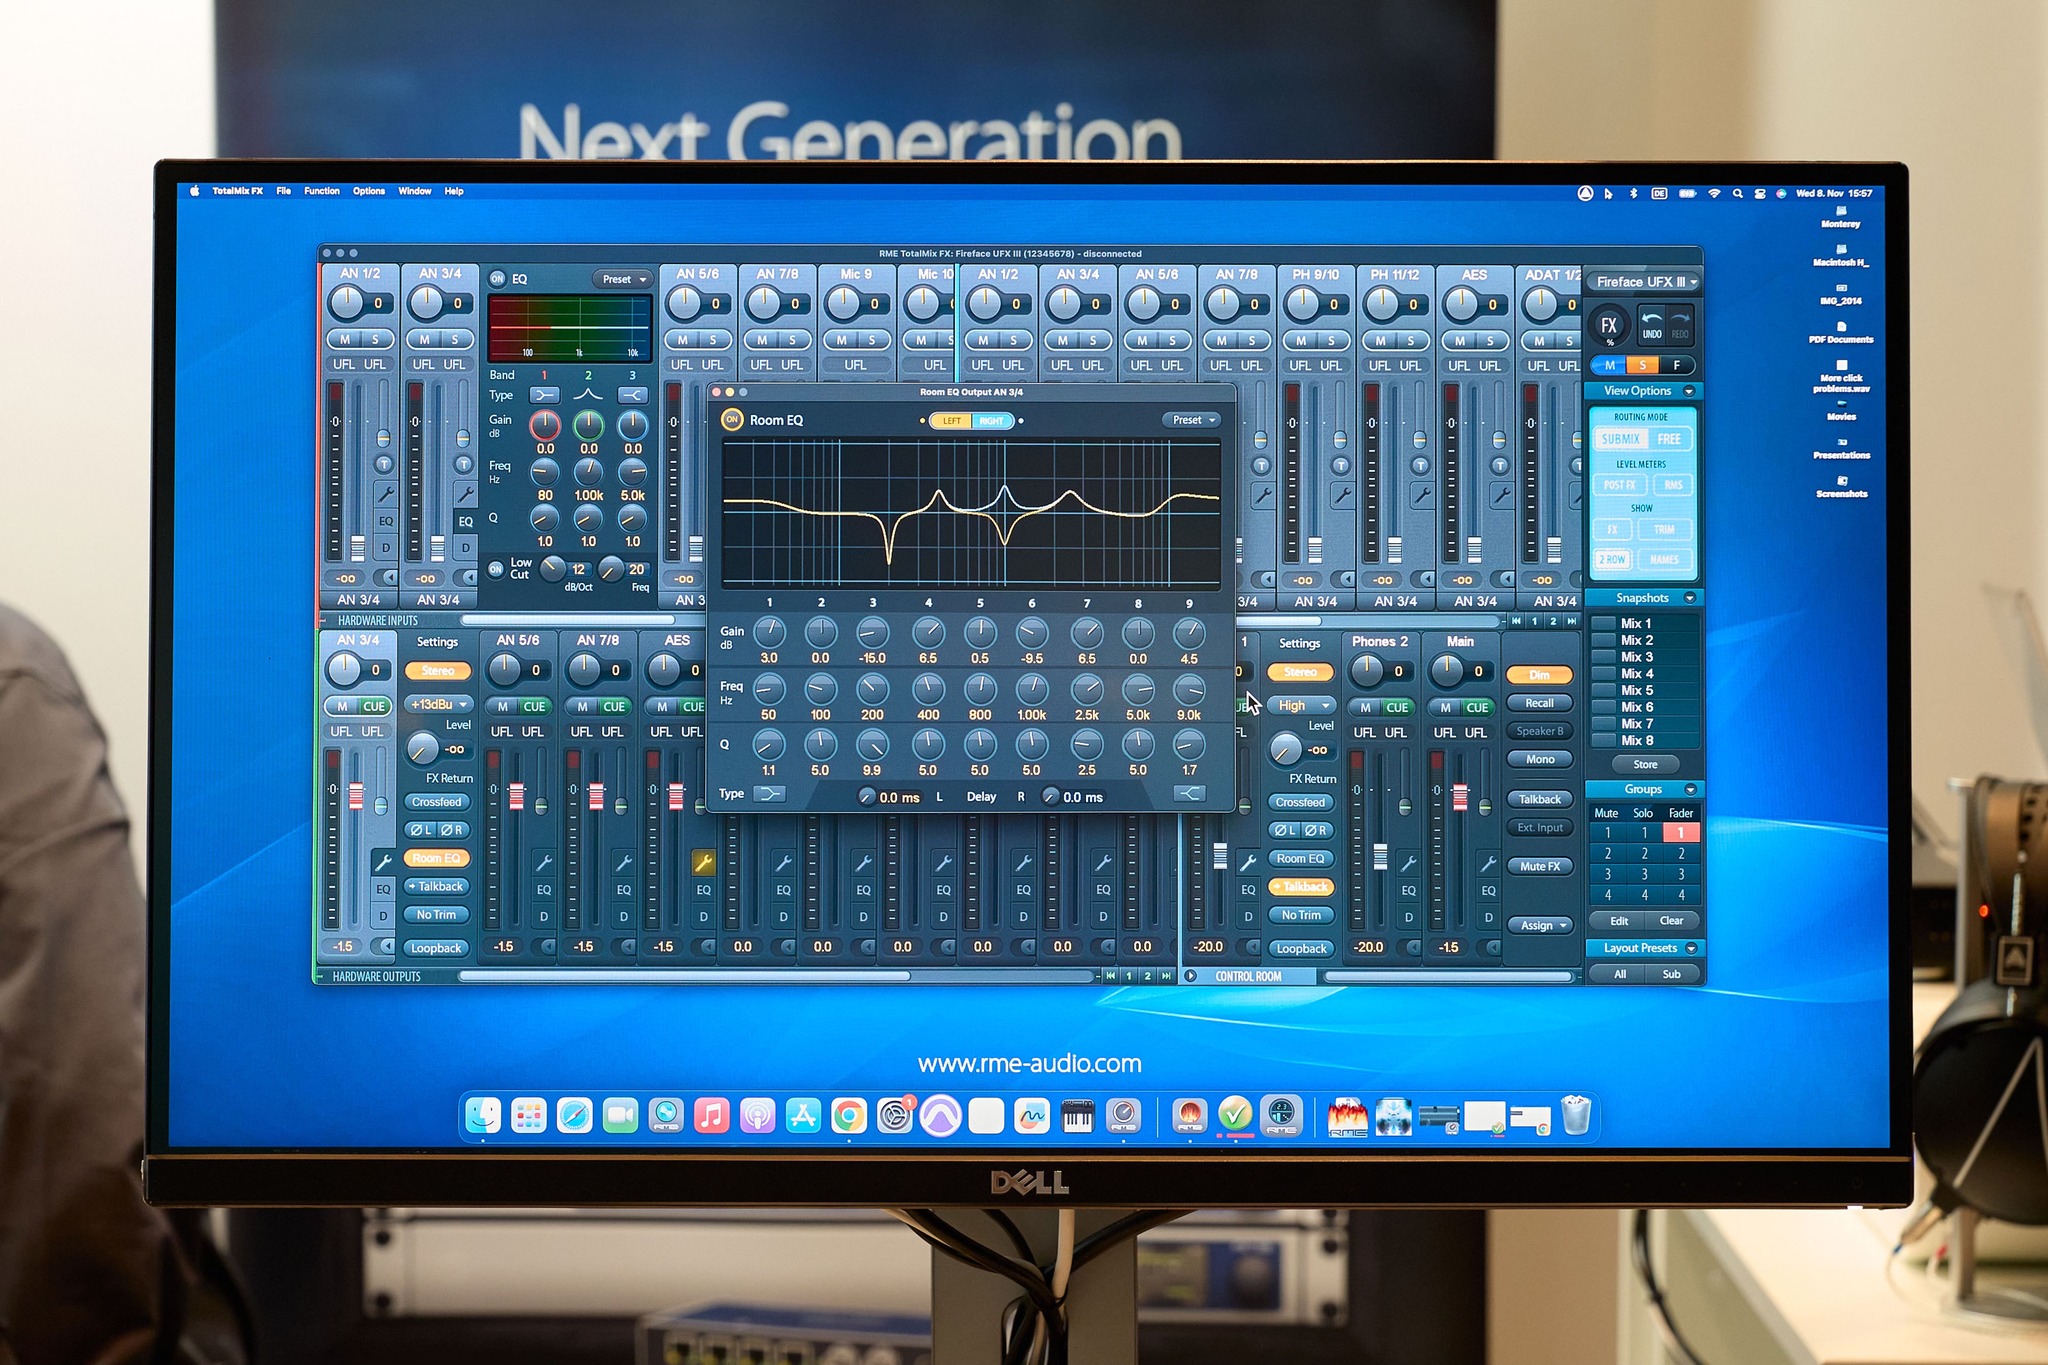The image size is (2048, 1365).
Task: Toggle the Low Cut ON button
Action: click(495, 569)
